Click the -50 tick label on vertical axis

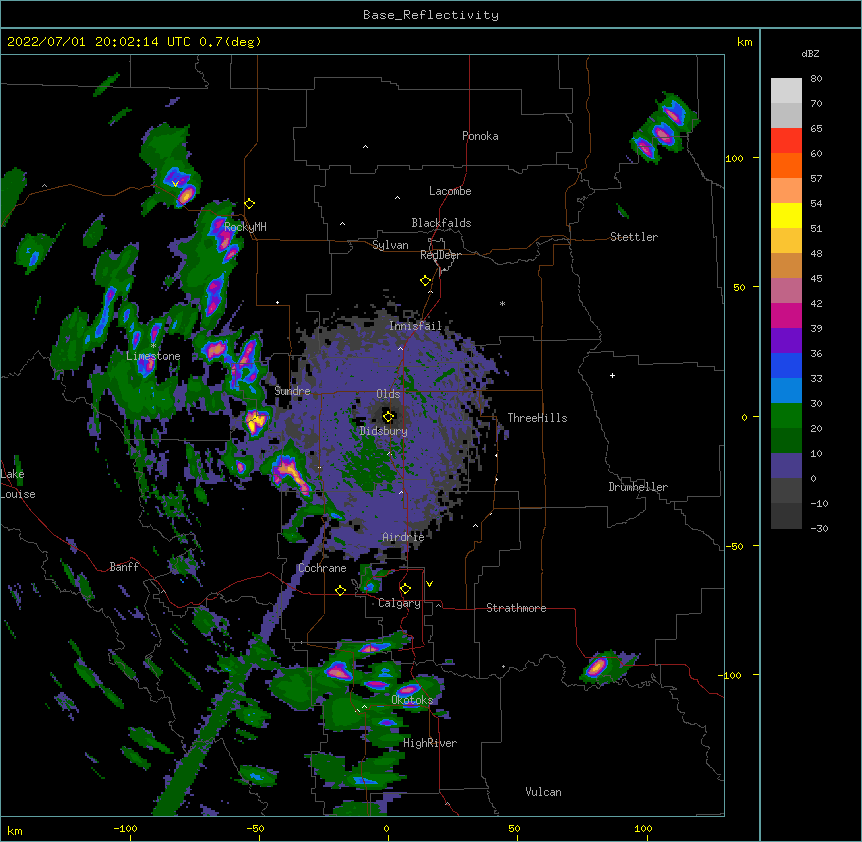[734, 546]
